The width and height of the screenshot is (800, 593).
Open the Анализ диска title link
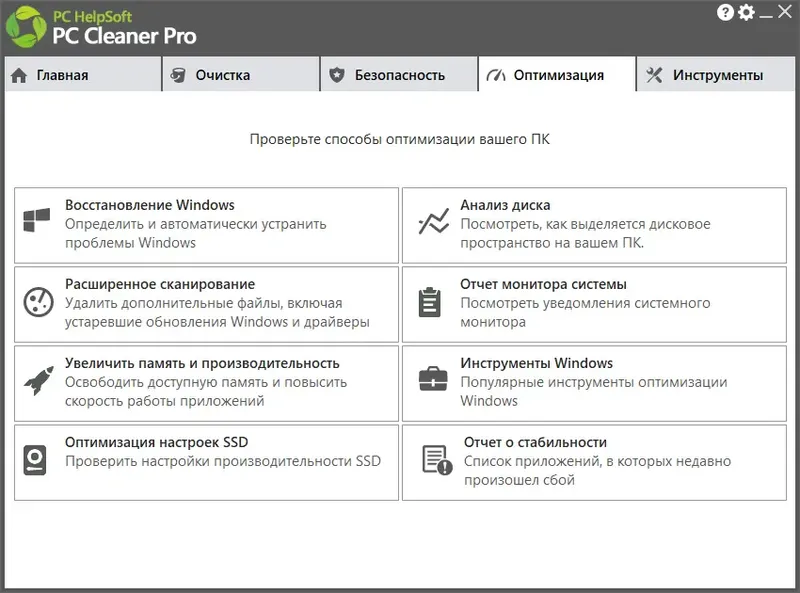(505, 205)
